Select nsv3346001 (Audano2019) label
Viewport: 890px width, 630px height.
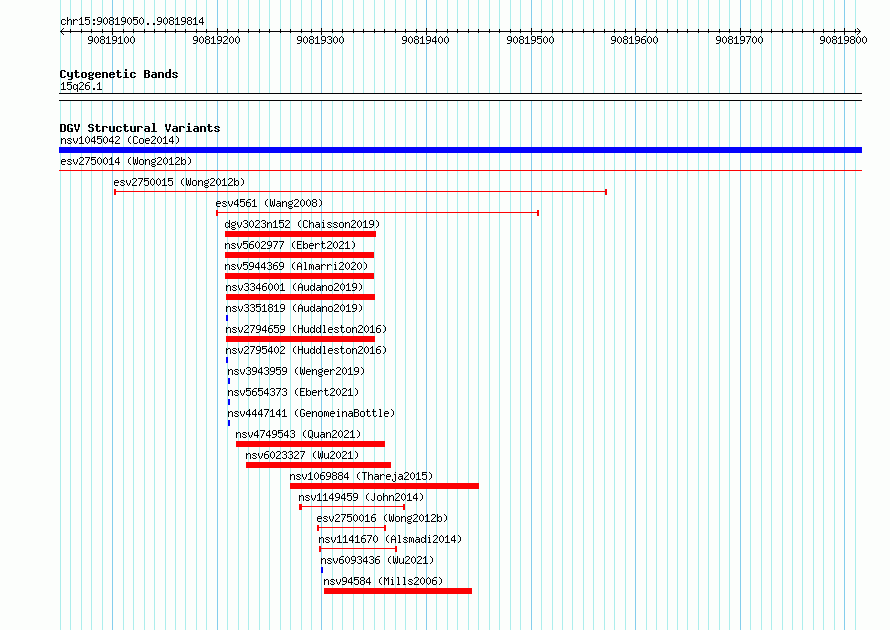click(295, 287)
